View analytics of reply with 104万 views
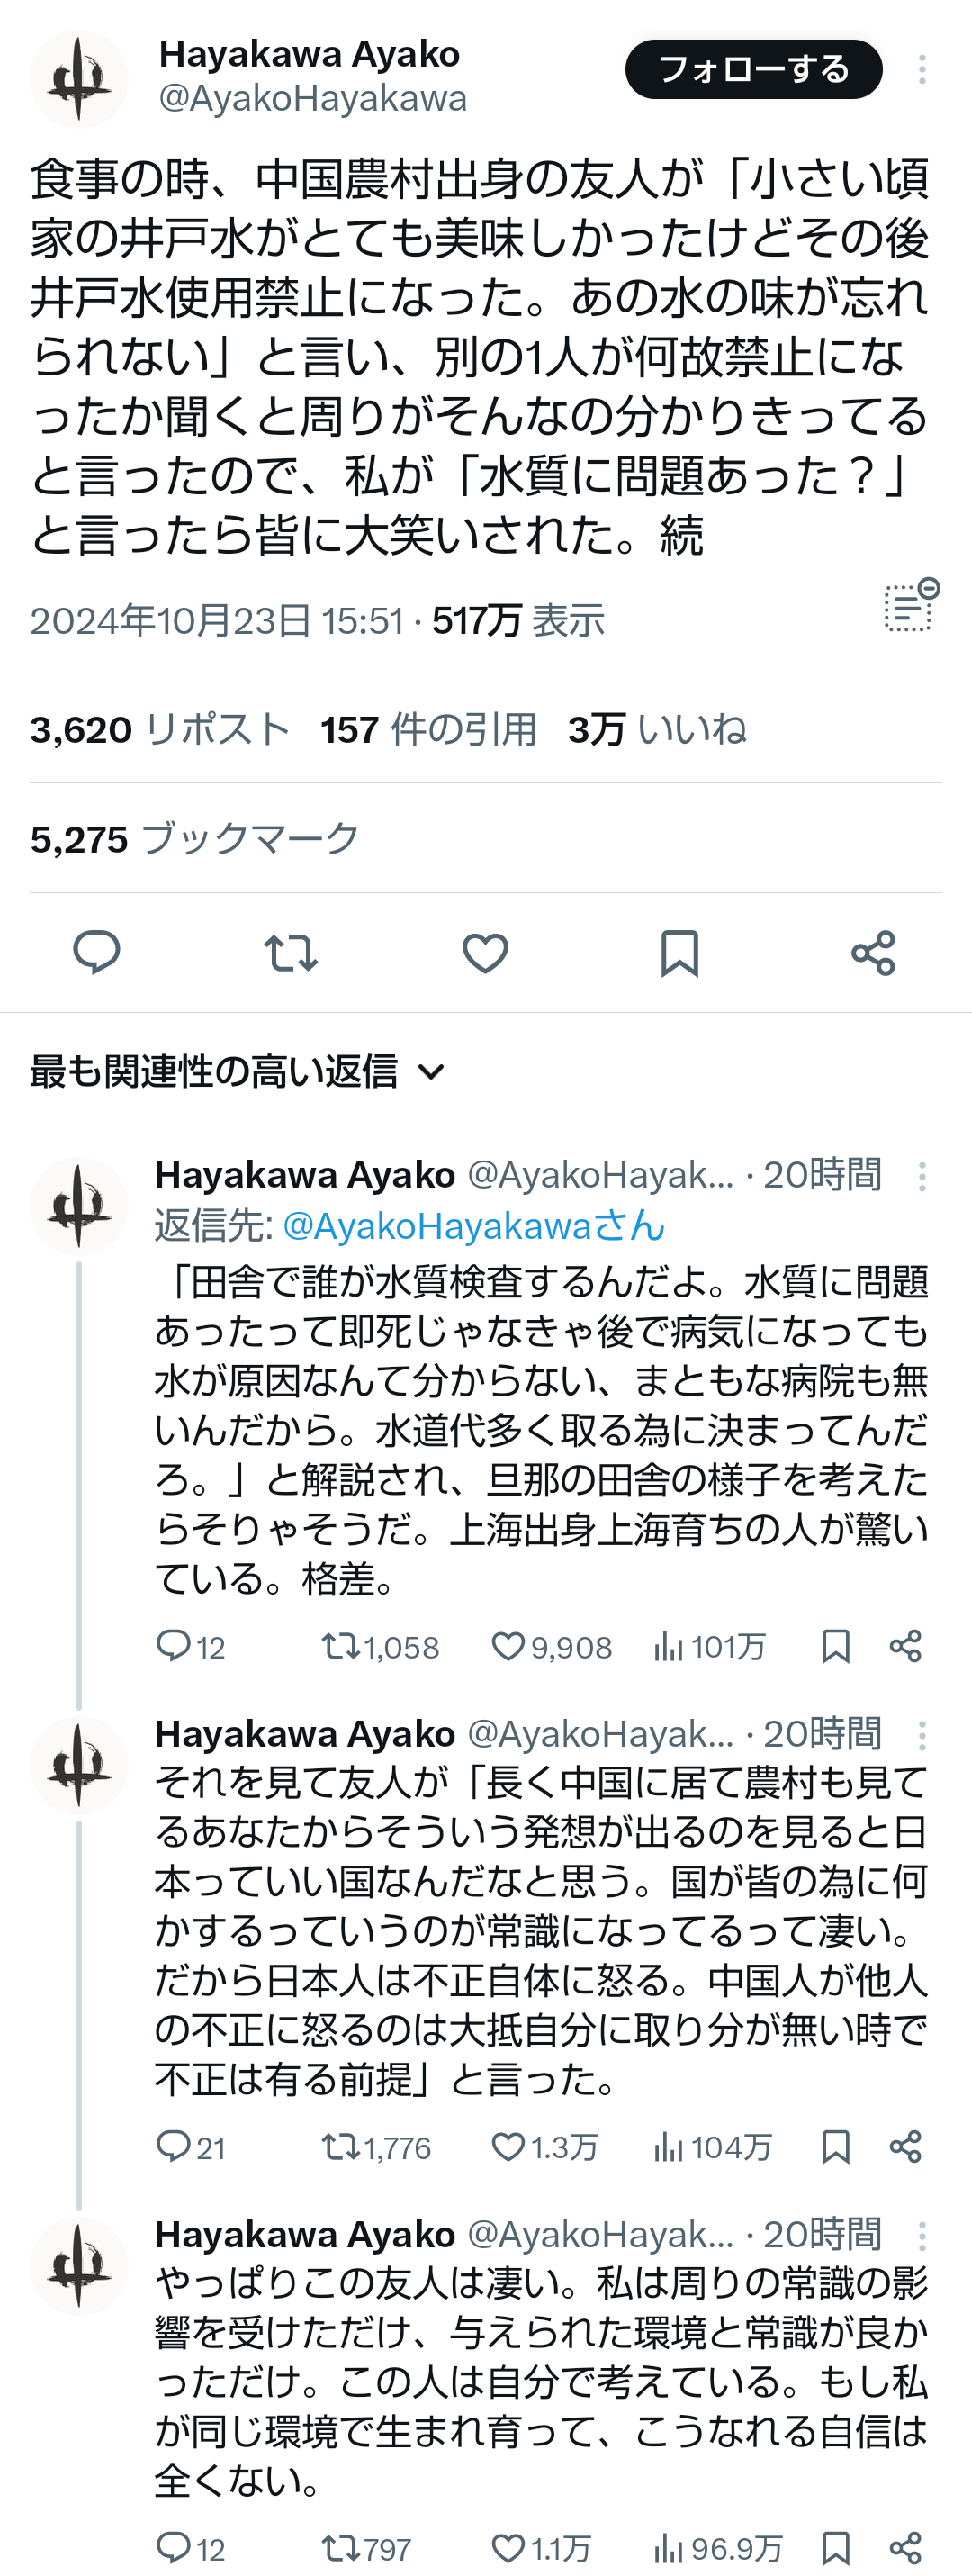This screenshot has width=972, height=2576. (668, 2147)
